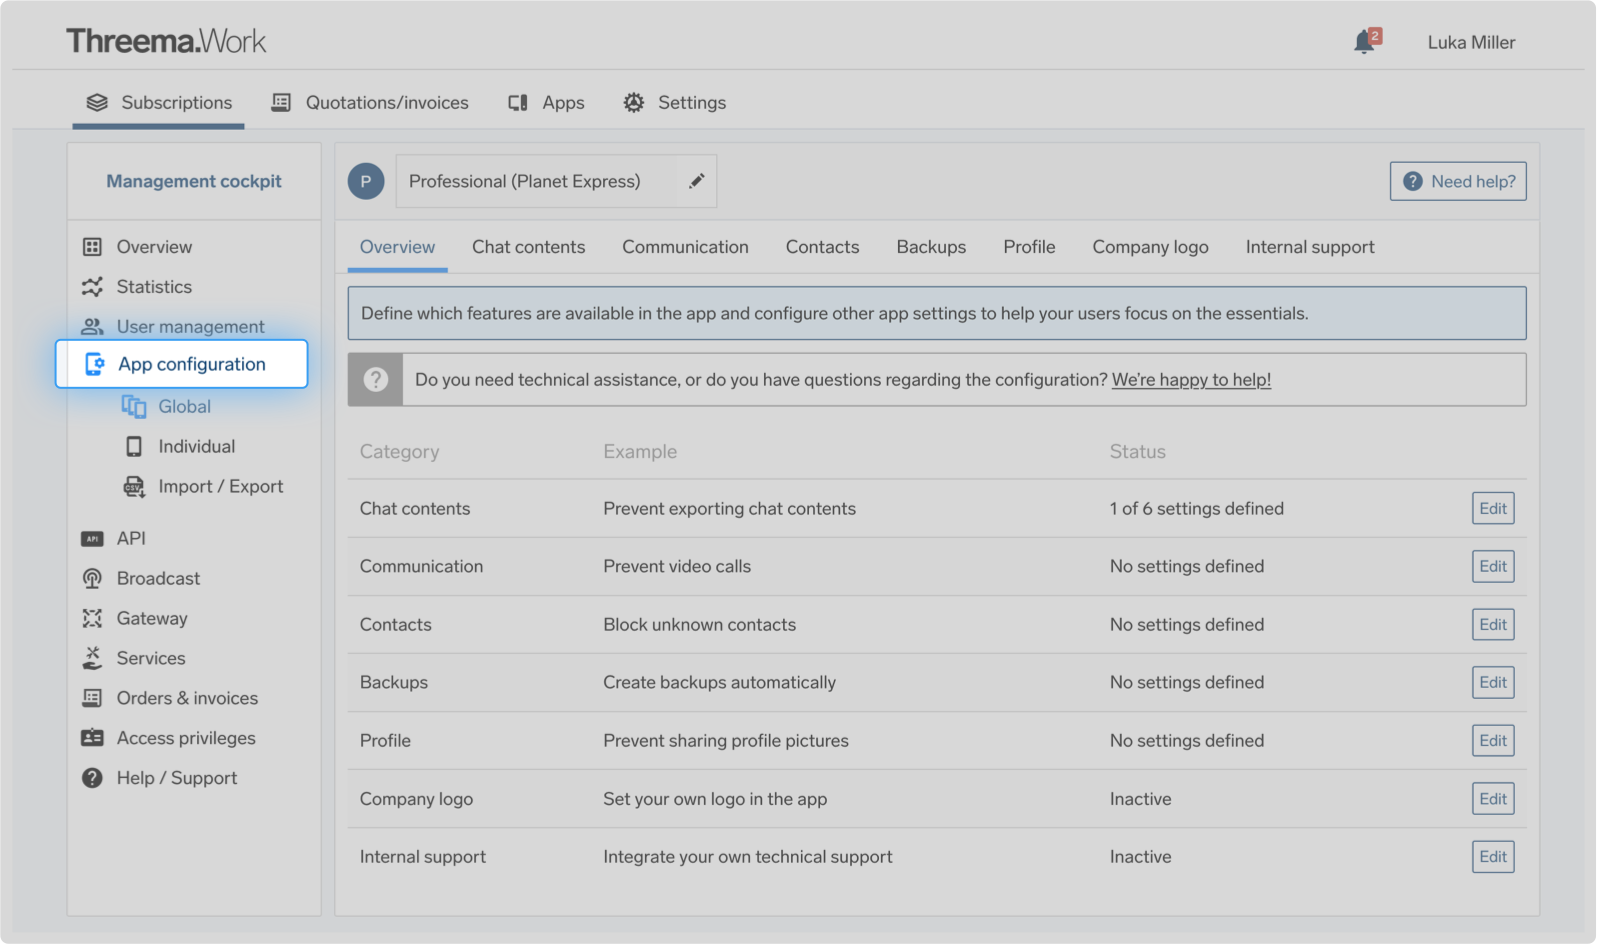Click the API badge icon
Viewport: 1598px width, 944px height.
coord(92,538)
